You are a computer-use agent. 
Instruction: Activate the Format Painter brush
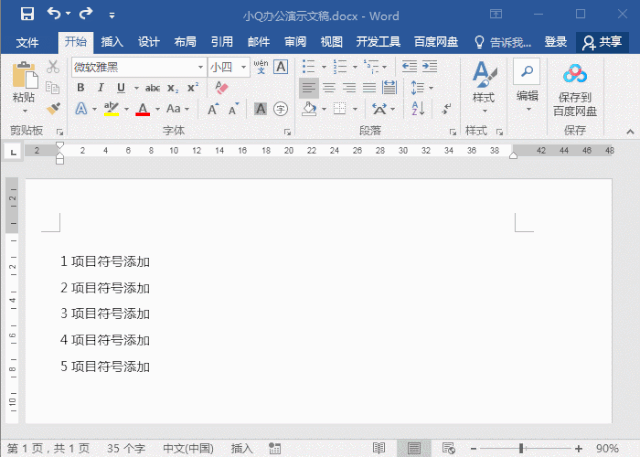[53, 109]
